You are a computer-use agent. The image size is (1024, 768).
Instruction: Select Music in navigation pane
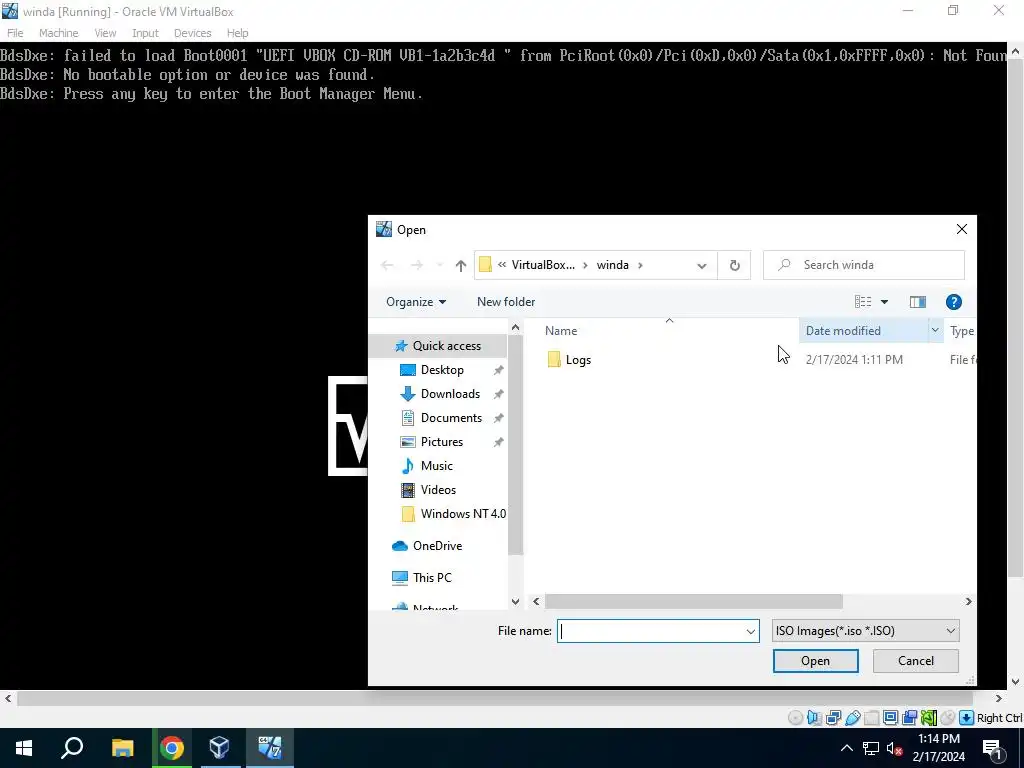tap(436, 466)
